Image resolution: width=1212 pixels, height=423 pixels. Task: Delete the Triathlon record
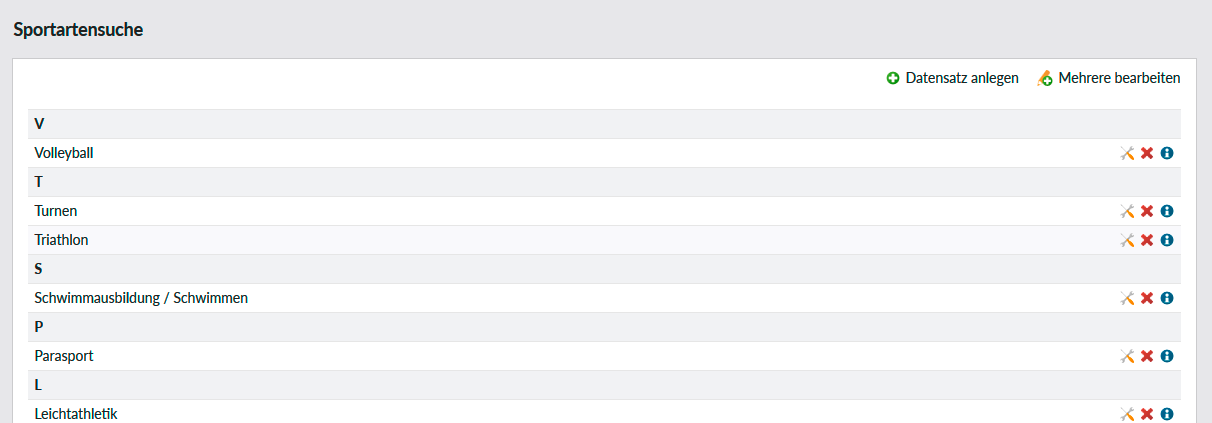[x=1147, y=240]
